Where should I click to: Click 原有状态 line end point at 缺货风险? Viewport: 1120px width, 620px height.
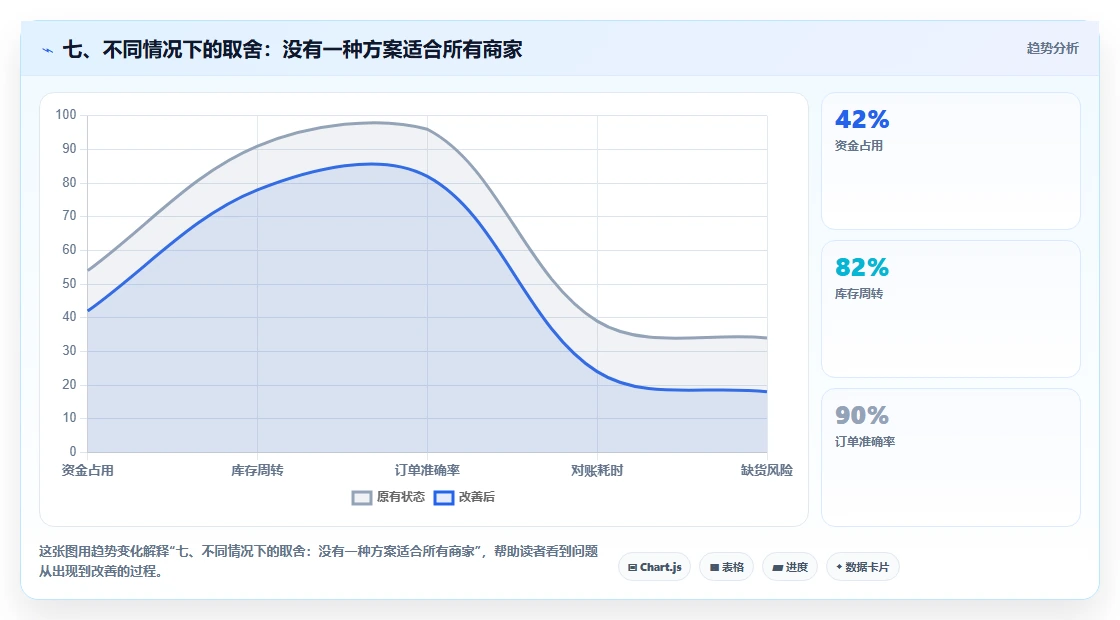(x=766, y=338)
